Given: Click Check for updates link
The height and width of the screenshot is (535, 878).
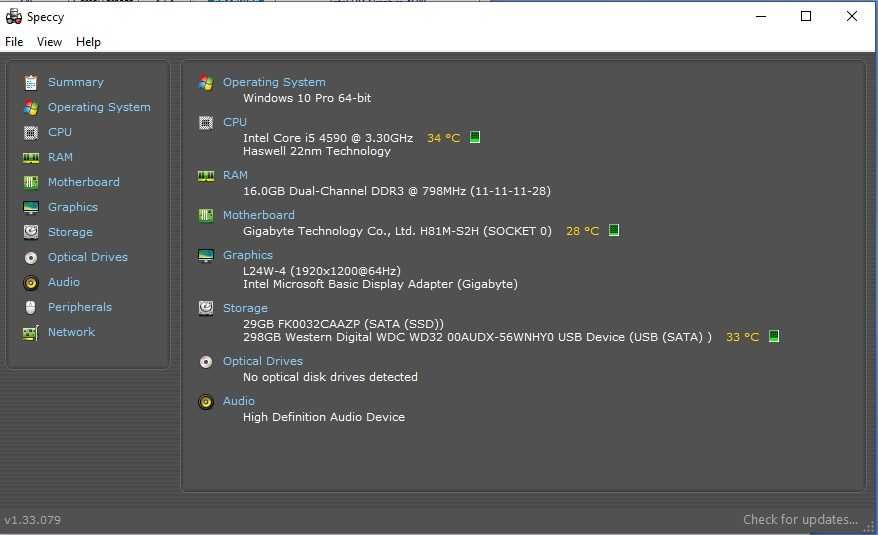Looking at the screenshot, I should click(x=801, y=520).
